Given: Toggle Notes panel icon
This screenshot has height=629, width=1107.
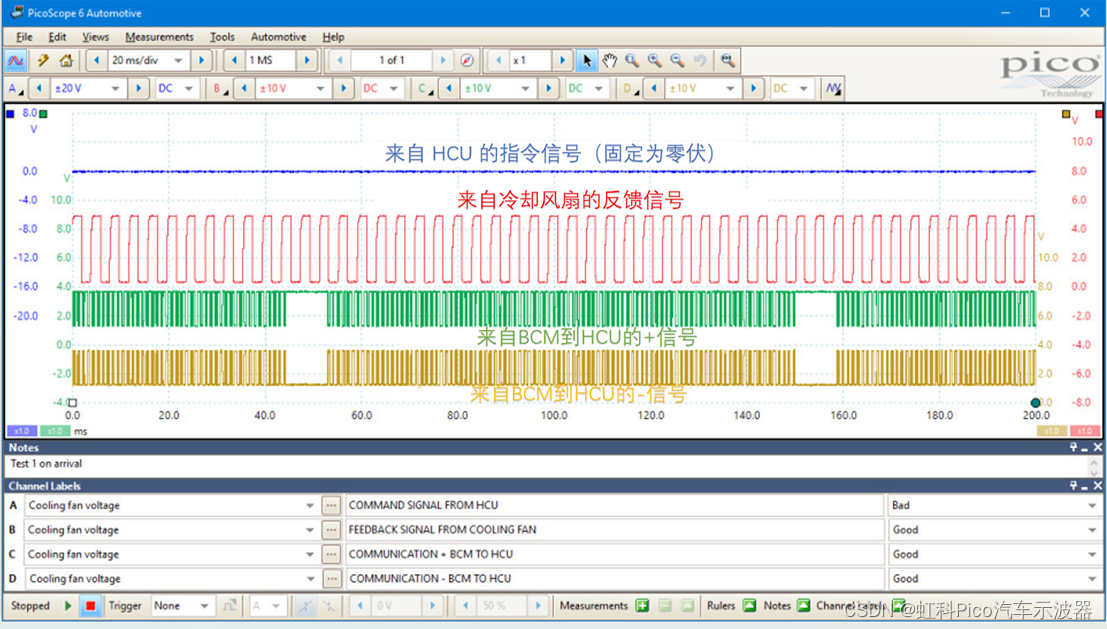Looking at the screenshot, I should pyautogui.click(x=803, y=606).
